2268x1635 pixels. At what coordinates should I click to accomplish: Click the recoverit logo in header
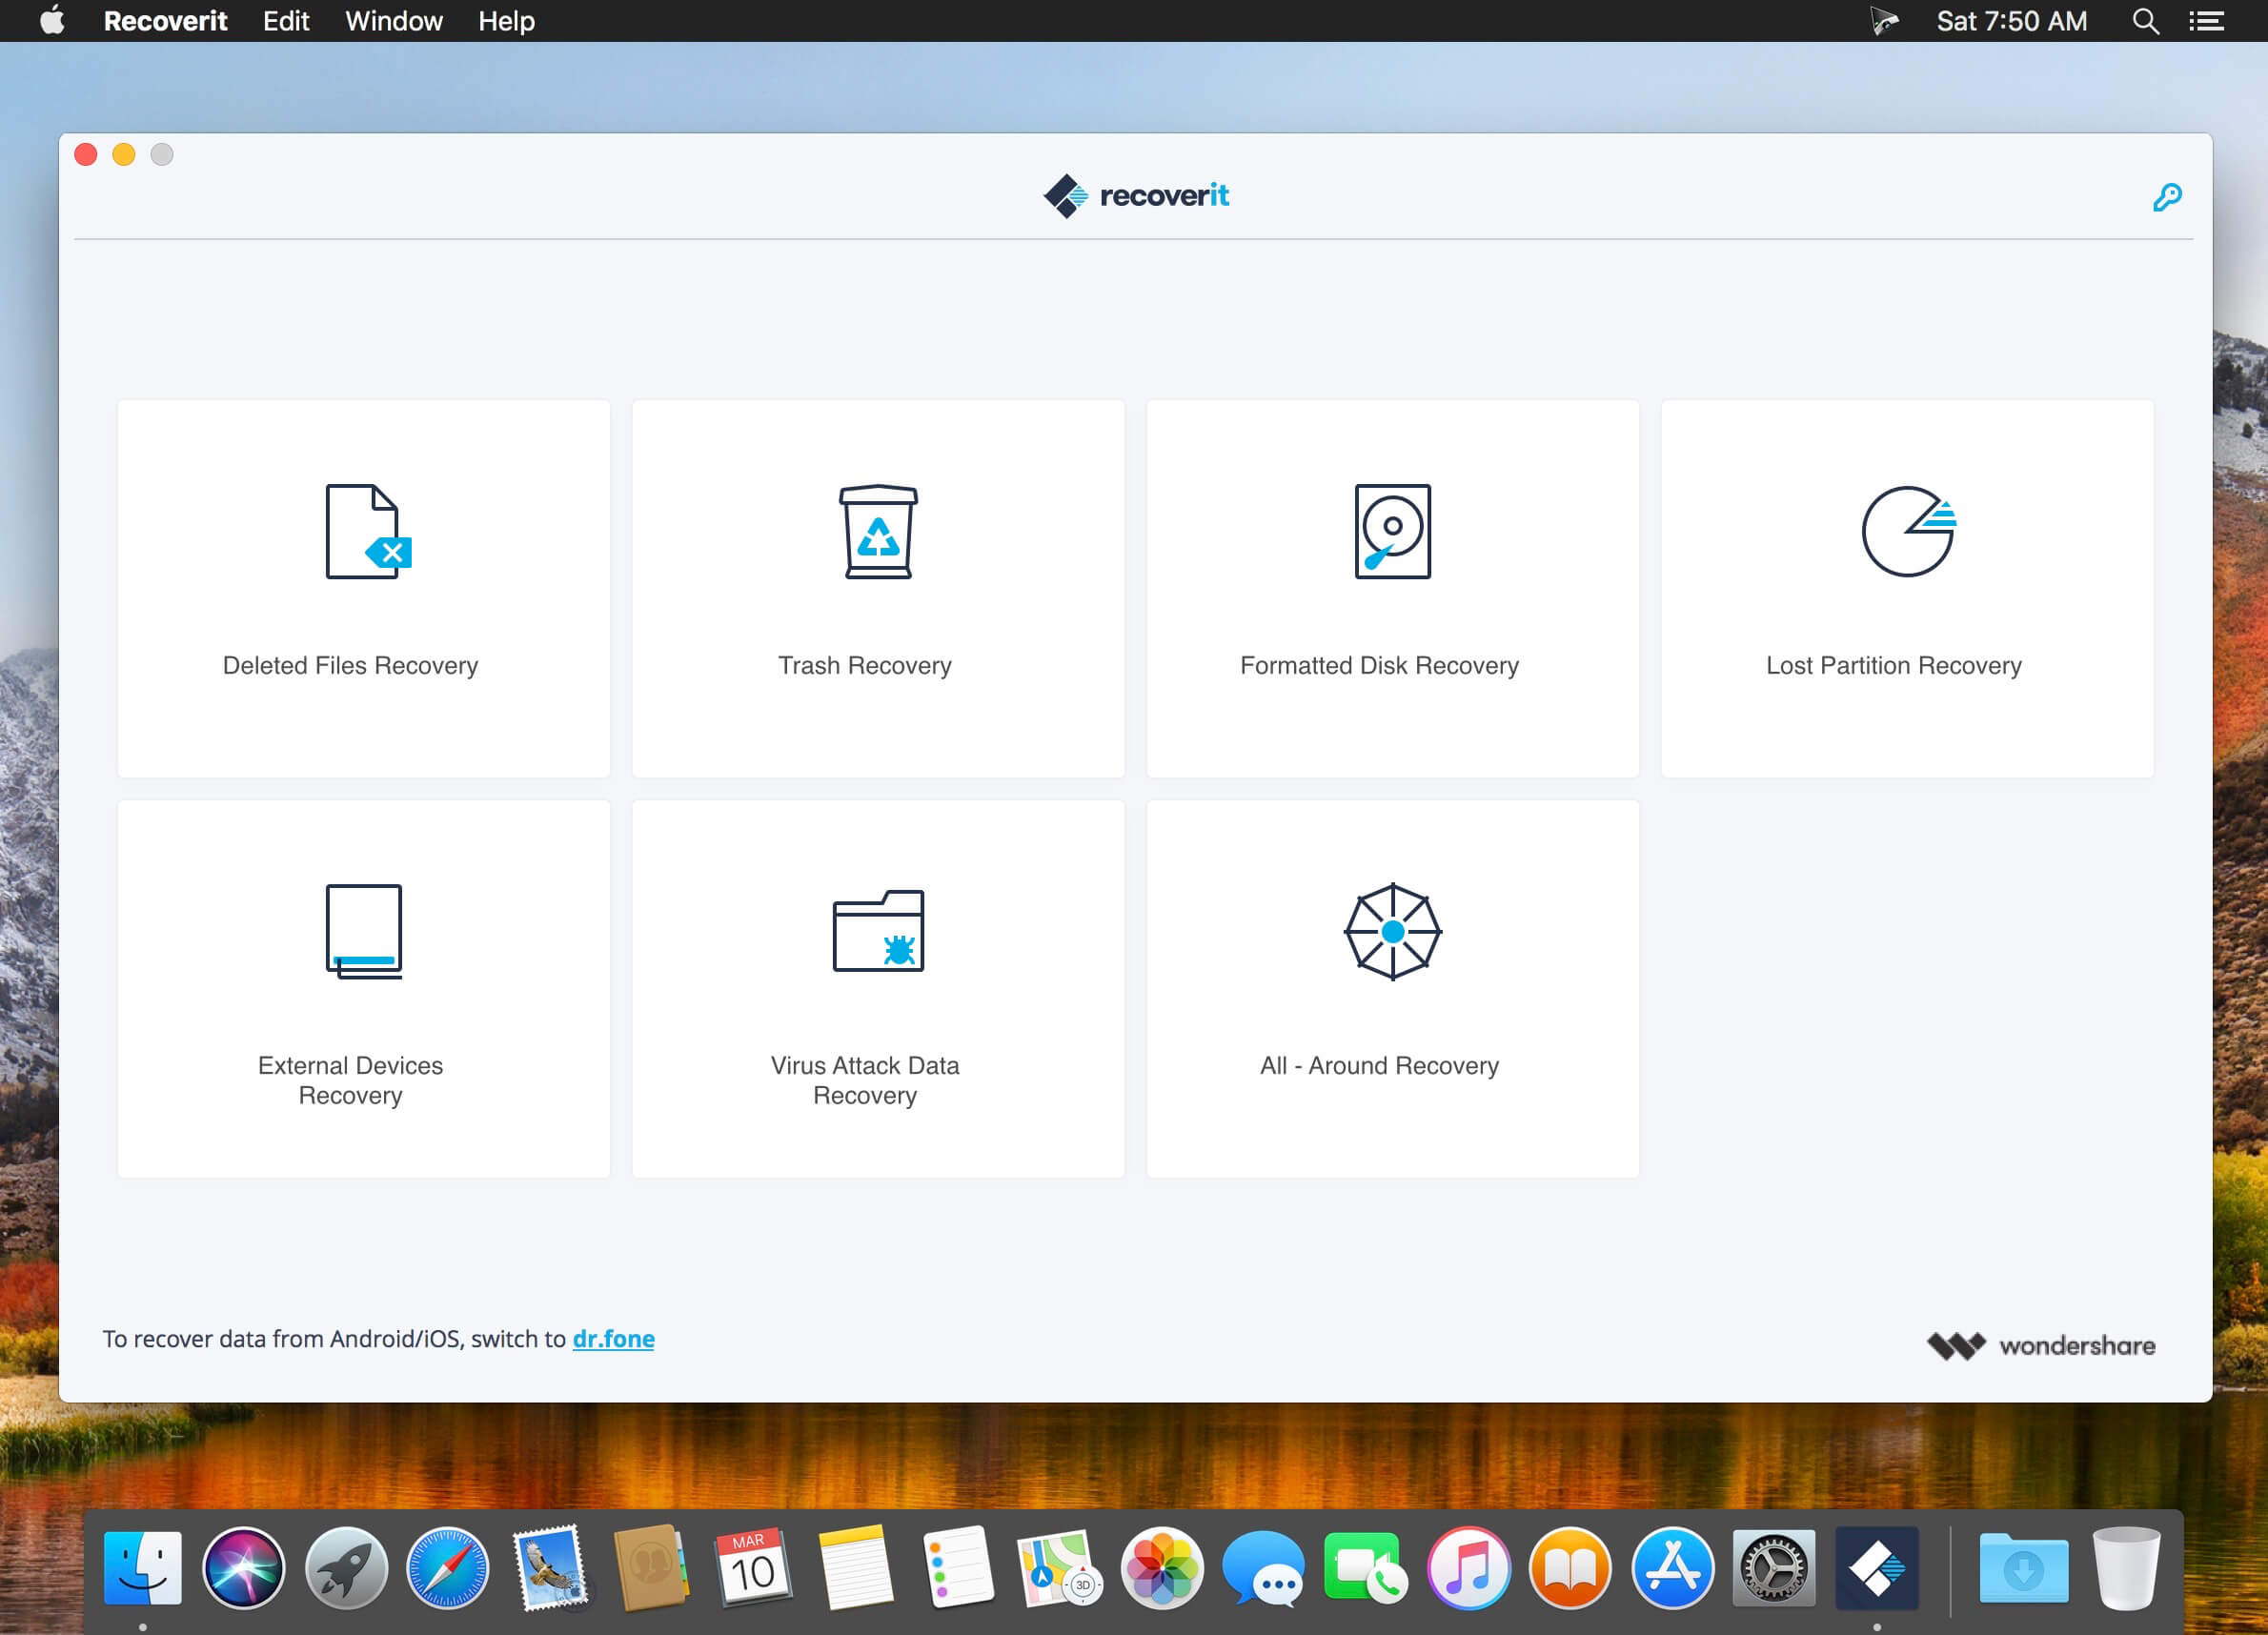pos(1135,195)
